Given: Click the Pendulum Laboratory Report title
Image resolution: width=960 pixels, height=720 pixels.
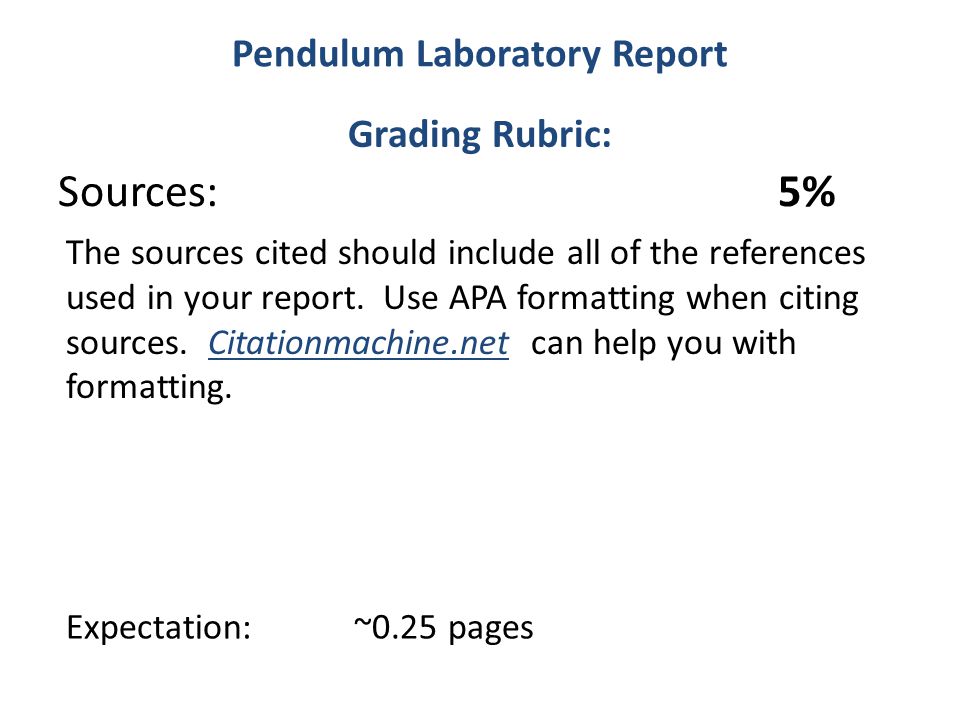Looking at the screenshot, I should (x=480, y=55).
